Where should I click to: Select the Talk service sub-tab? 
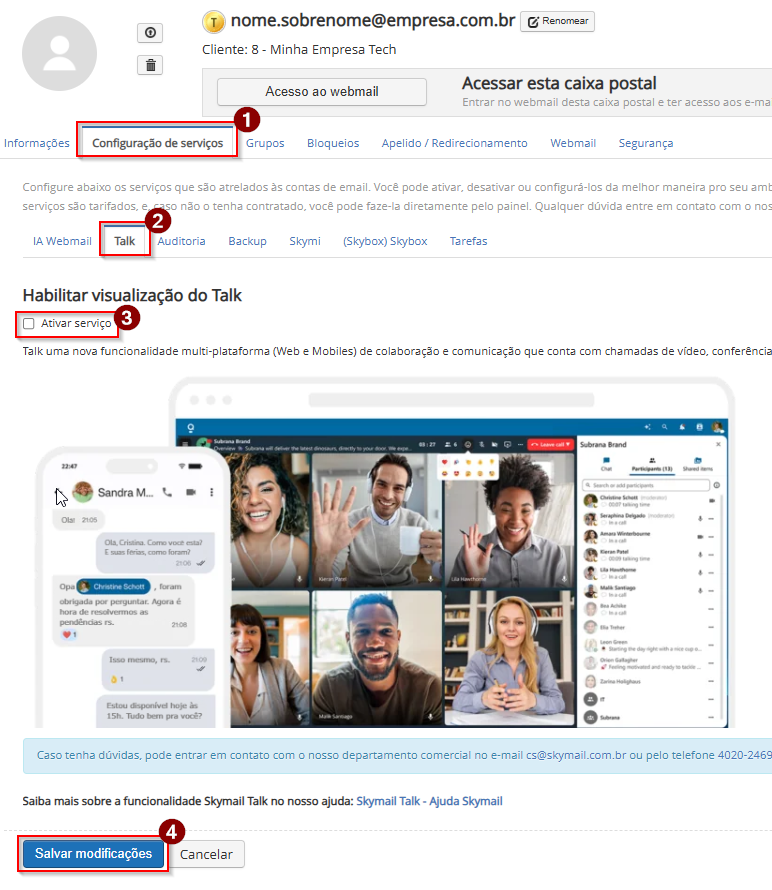point(125,241)
